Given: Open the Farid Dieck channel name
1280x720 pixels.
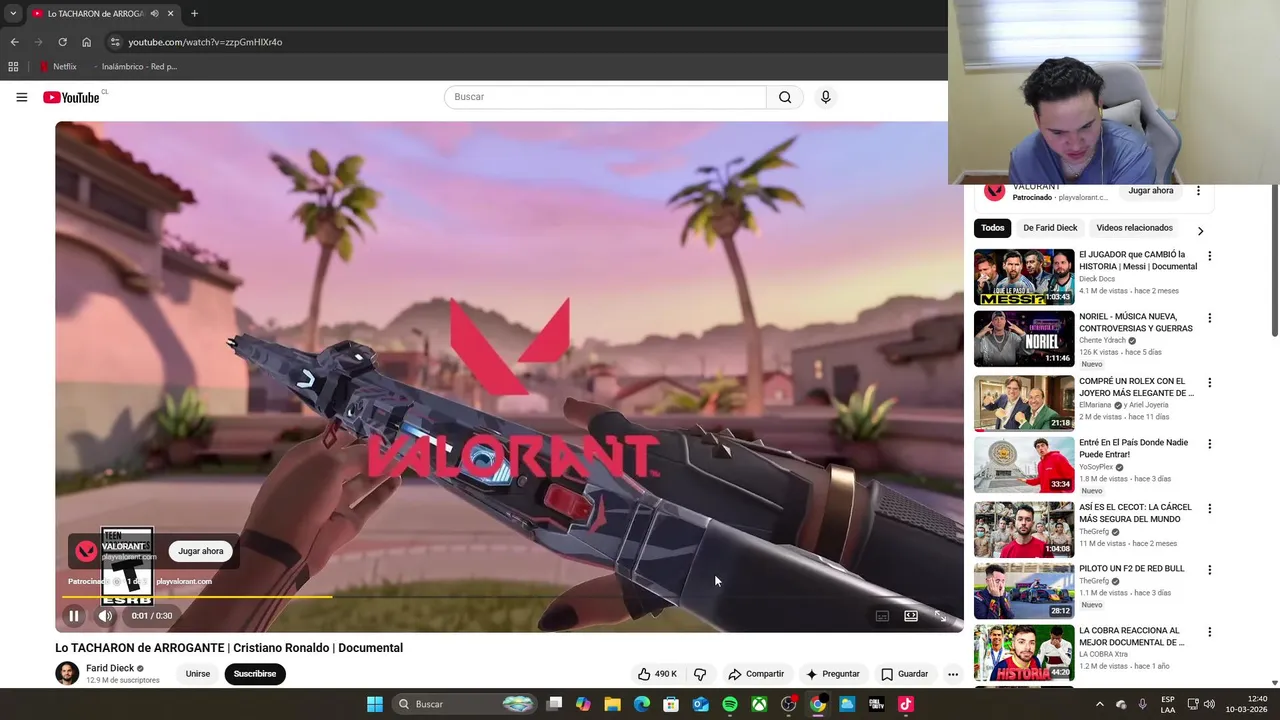Looking at the screenshot, I should (110, 668).
